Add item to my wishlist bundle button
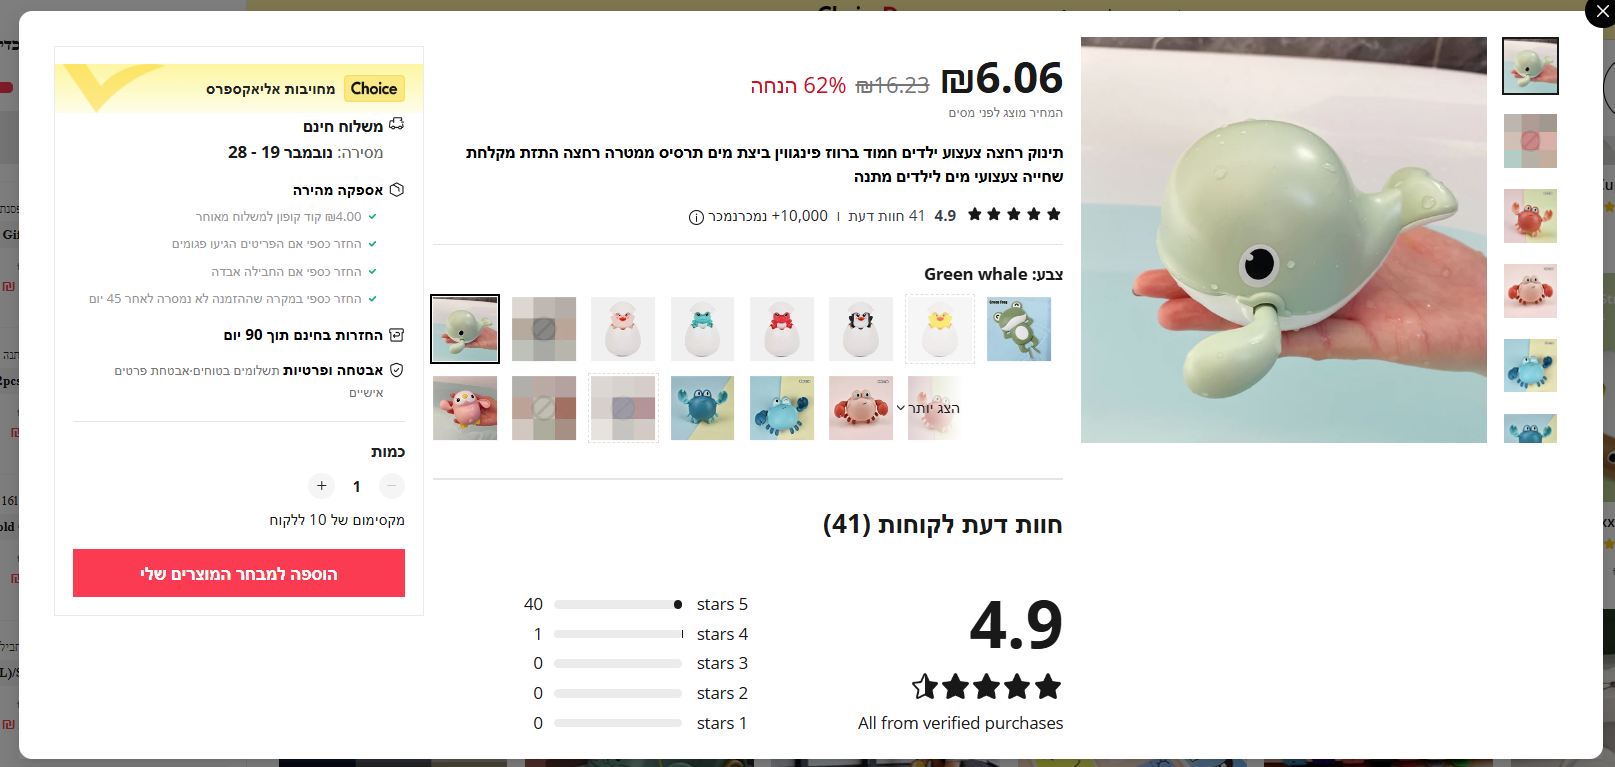Viewport: 1615px width, 767px height. pyautogui.click(x=239, y=573)
